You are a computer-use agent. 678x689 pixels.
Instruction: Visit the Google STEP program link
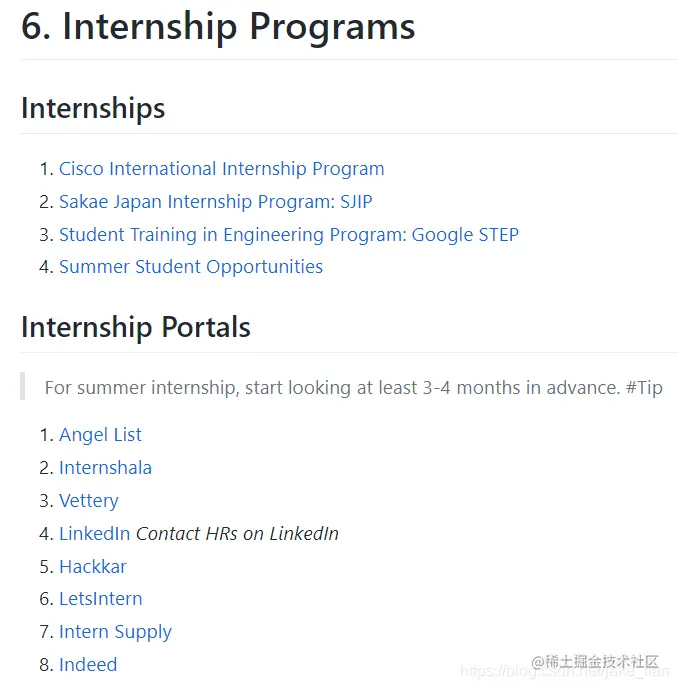point(289,235)
